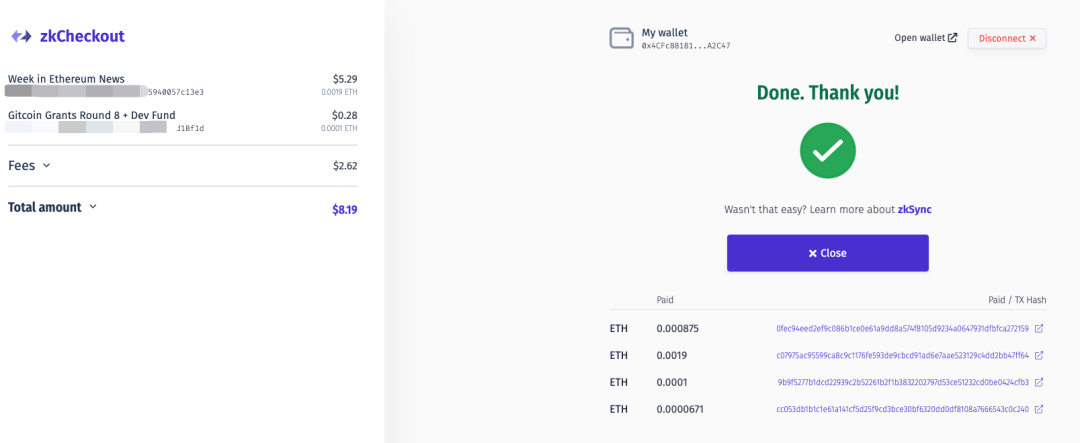1080x443 pixels.
Task: Disconnect the wallet
Action: tap(1006, 39)
